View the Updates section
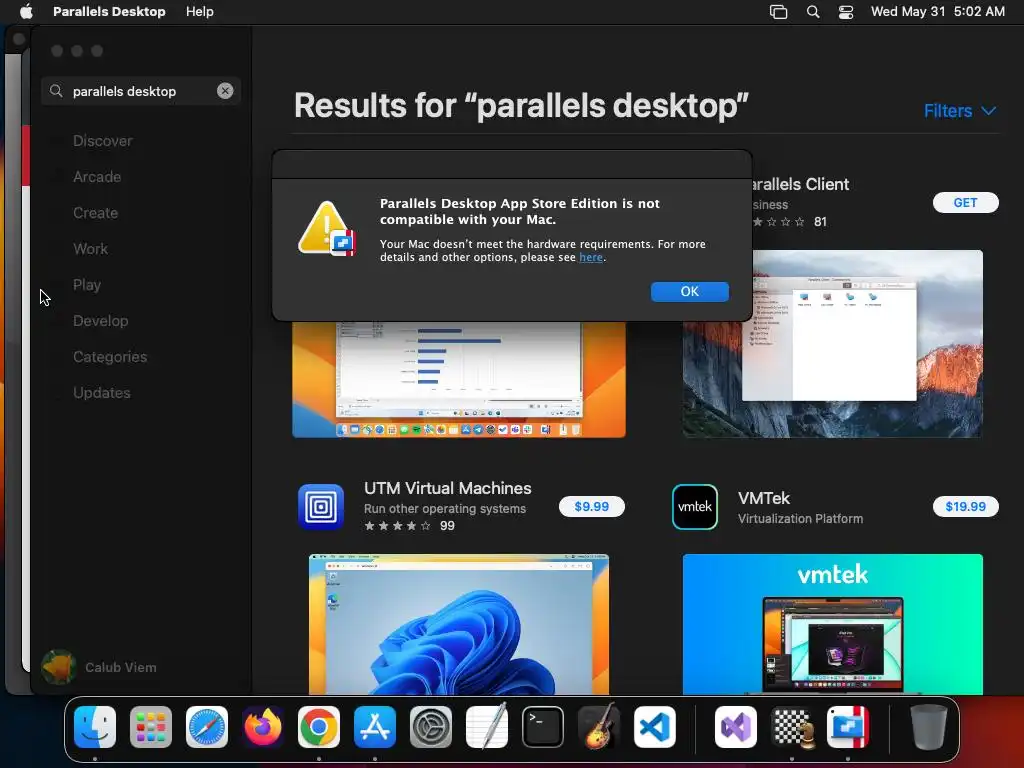Viewport: 1024px width, 768px height. (x=101, y=392)
